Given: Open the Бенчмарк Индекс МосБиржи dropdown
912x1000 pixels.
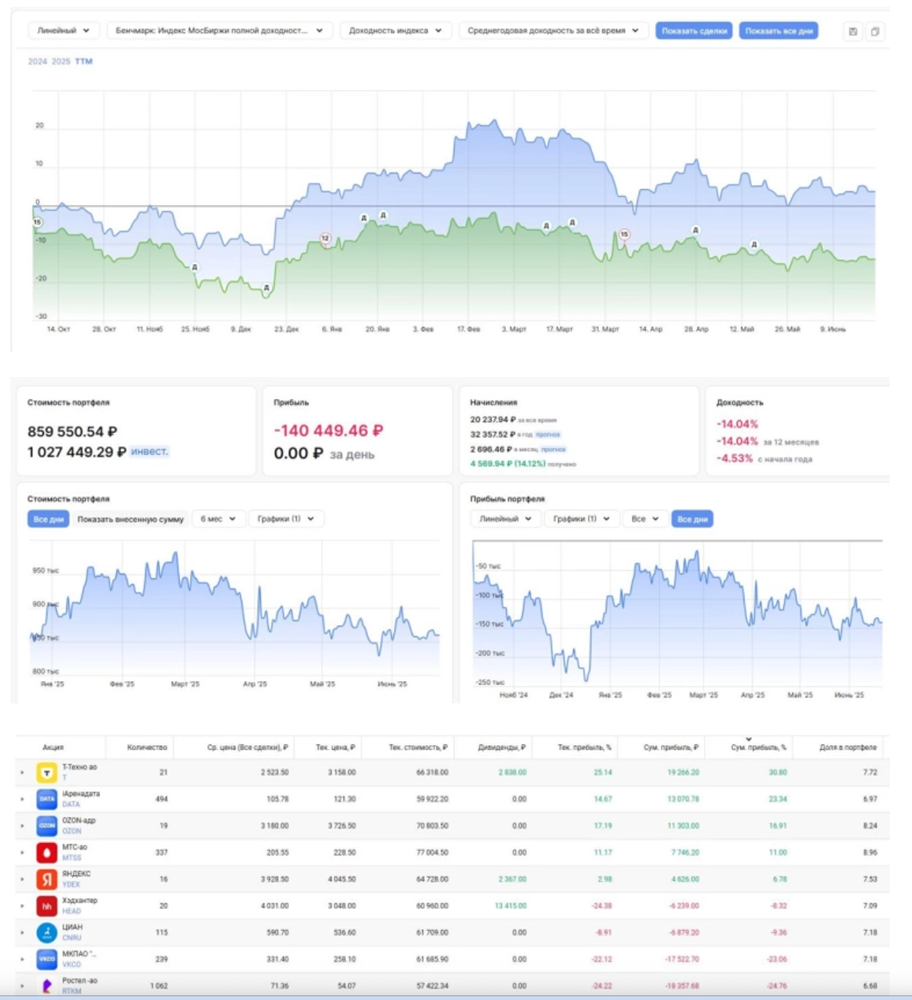Looking at the screenshot, I should point(219,31).
